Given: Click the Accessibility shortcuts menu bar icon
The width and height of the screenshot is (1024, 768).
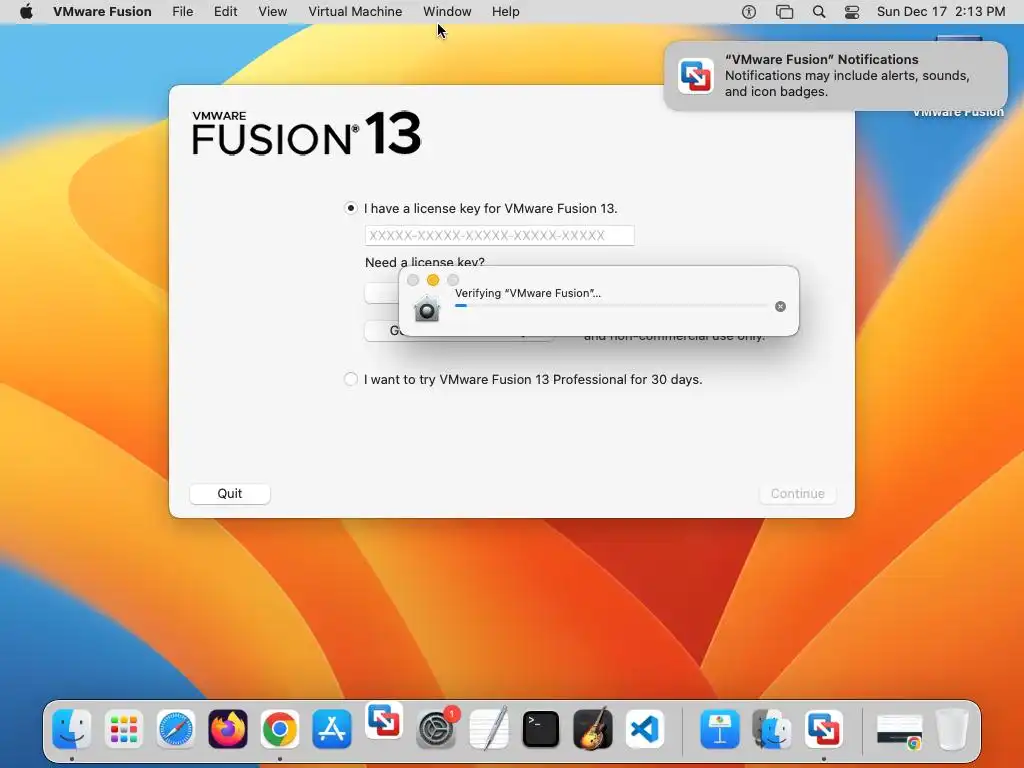Looking at the screenshot, I should pyautogui.click(x=749, y=12).
